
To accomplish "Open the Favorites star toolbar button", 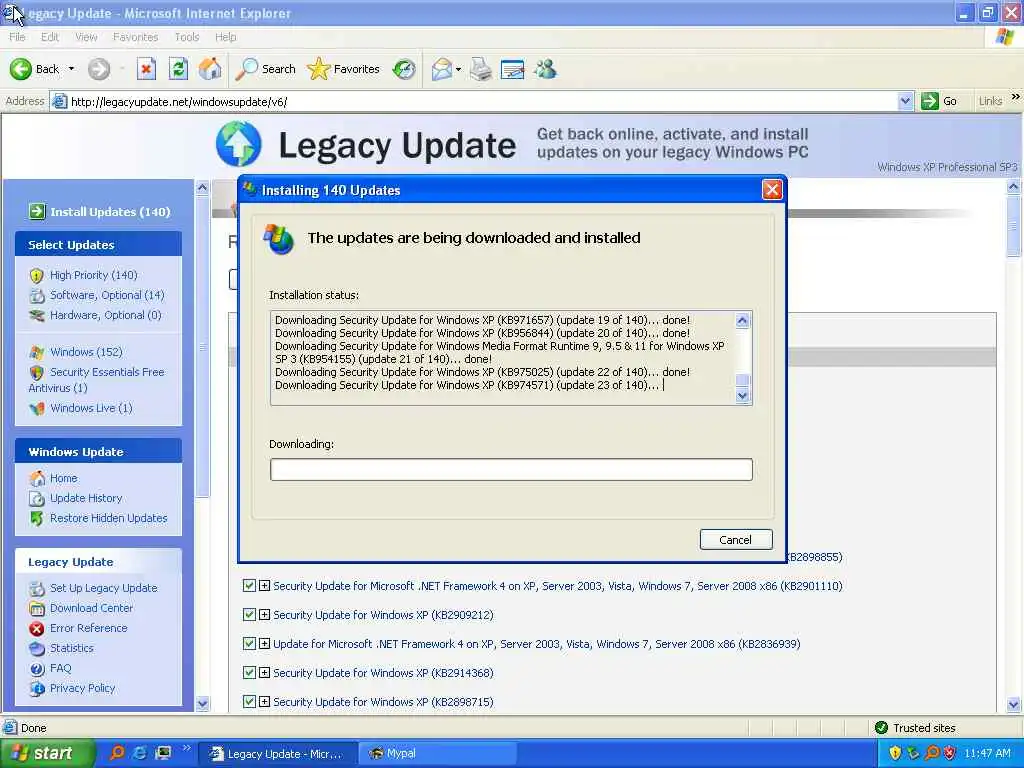I will (344, 69).
